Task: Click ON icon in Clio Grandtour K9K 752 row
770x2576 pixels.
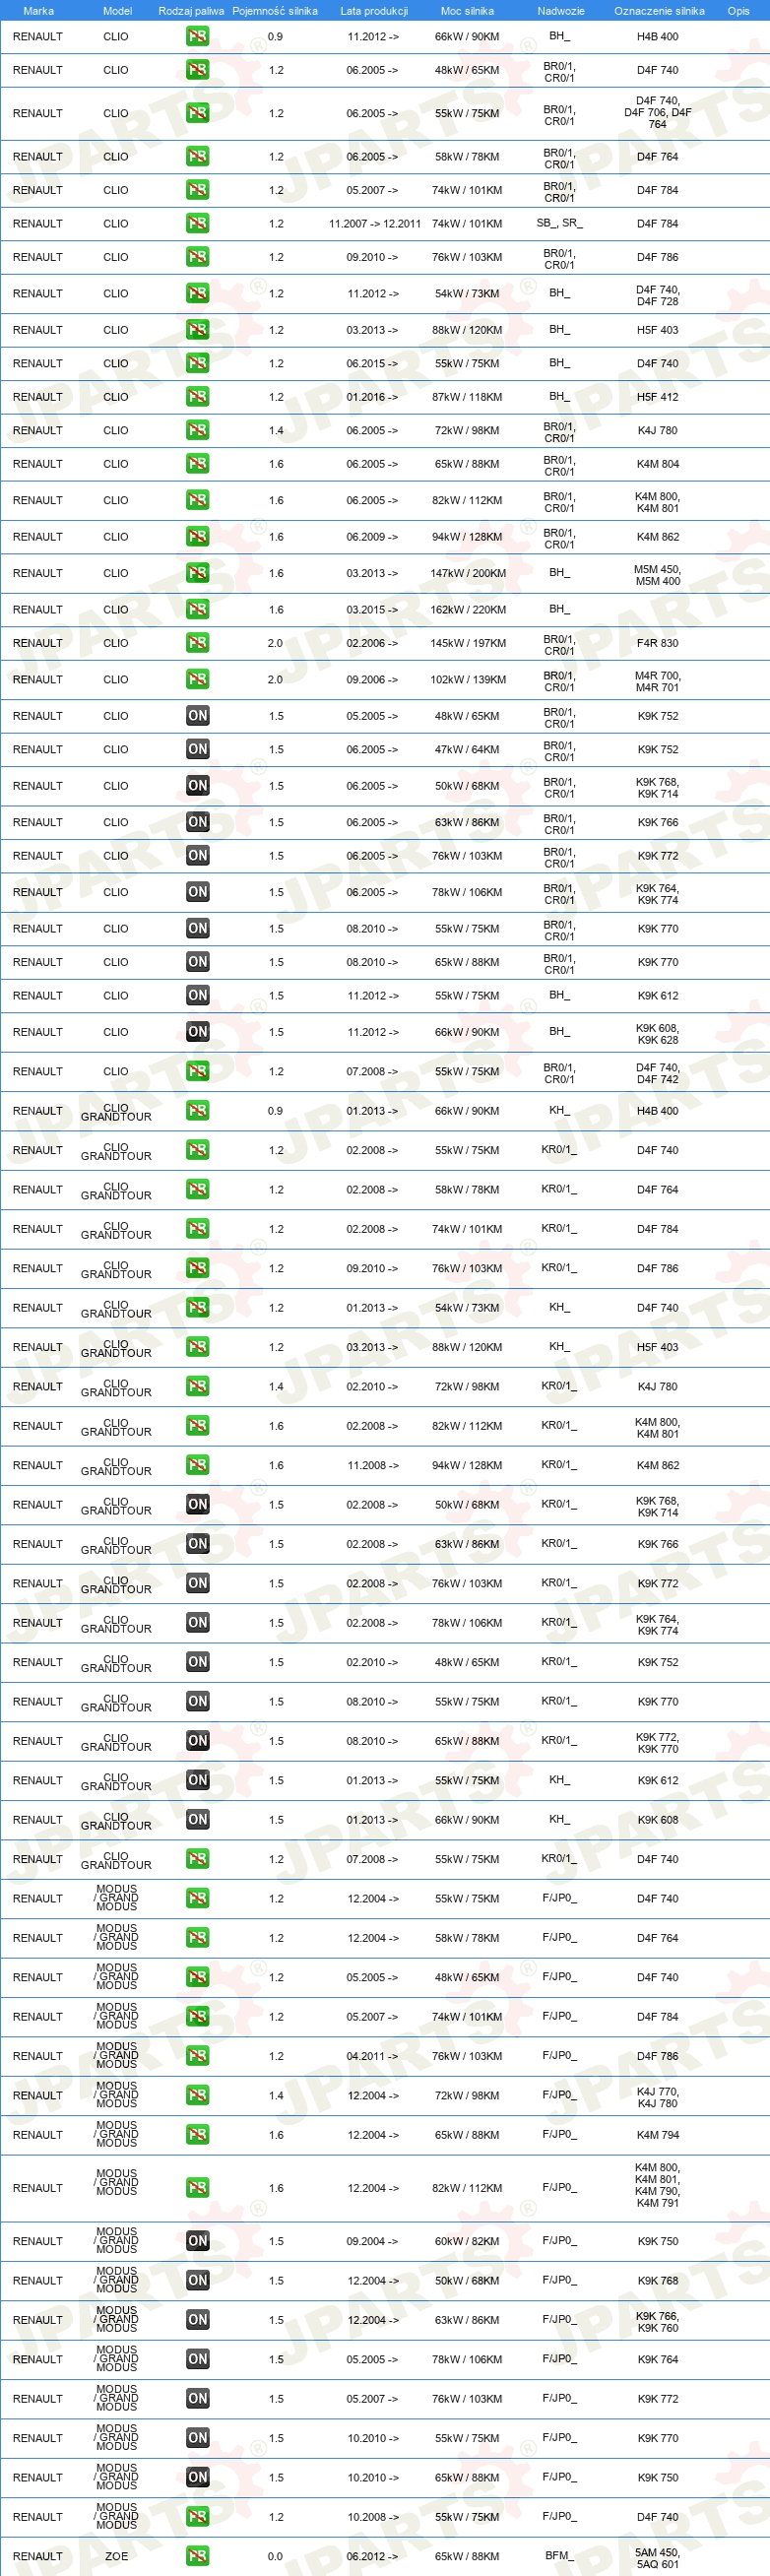Action: coord(198,1662)
